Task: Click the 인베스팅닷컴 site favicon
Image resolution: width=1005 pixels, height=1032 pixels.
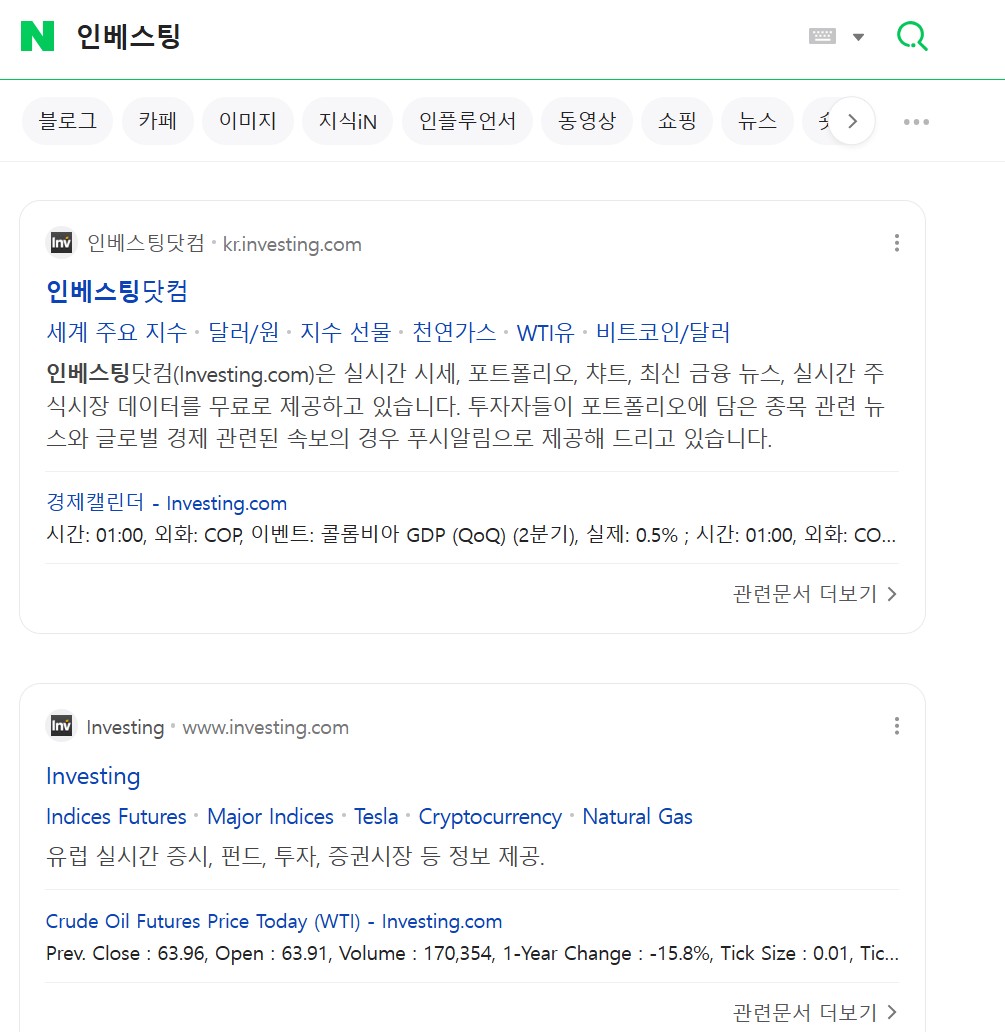Action: [x=62, y=243]
